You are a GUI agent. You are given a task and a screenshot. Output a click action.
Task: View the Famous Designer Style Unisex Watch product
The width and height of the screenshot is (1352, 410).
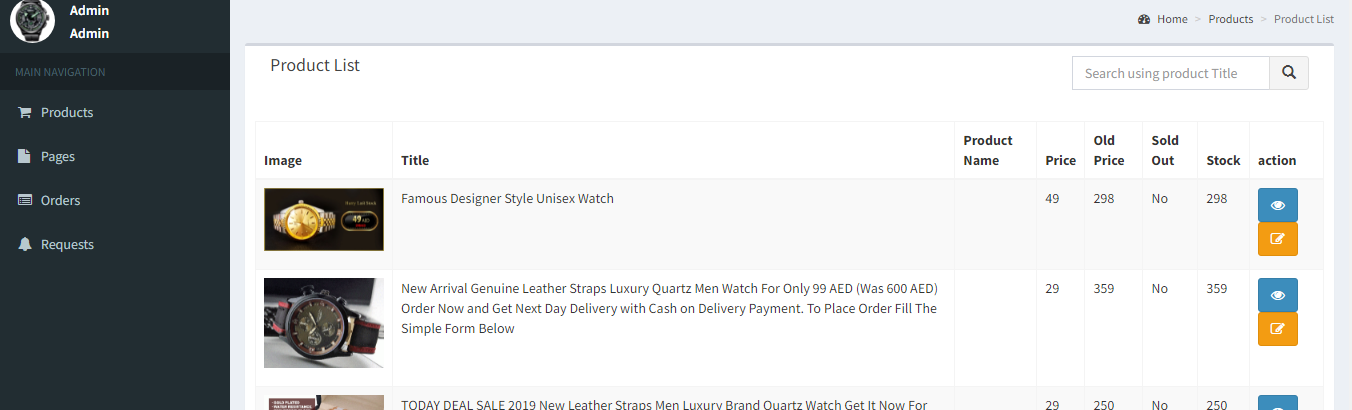1277,205
